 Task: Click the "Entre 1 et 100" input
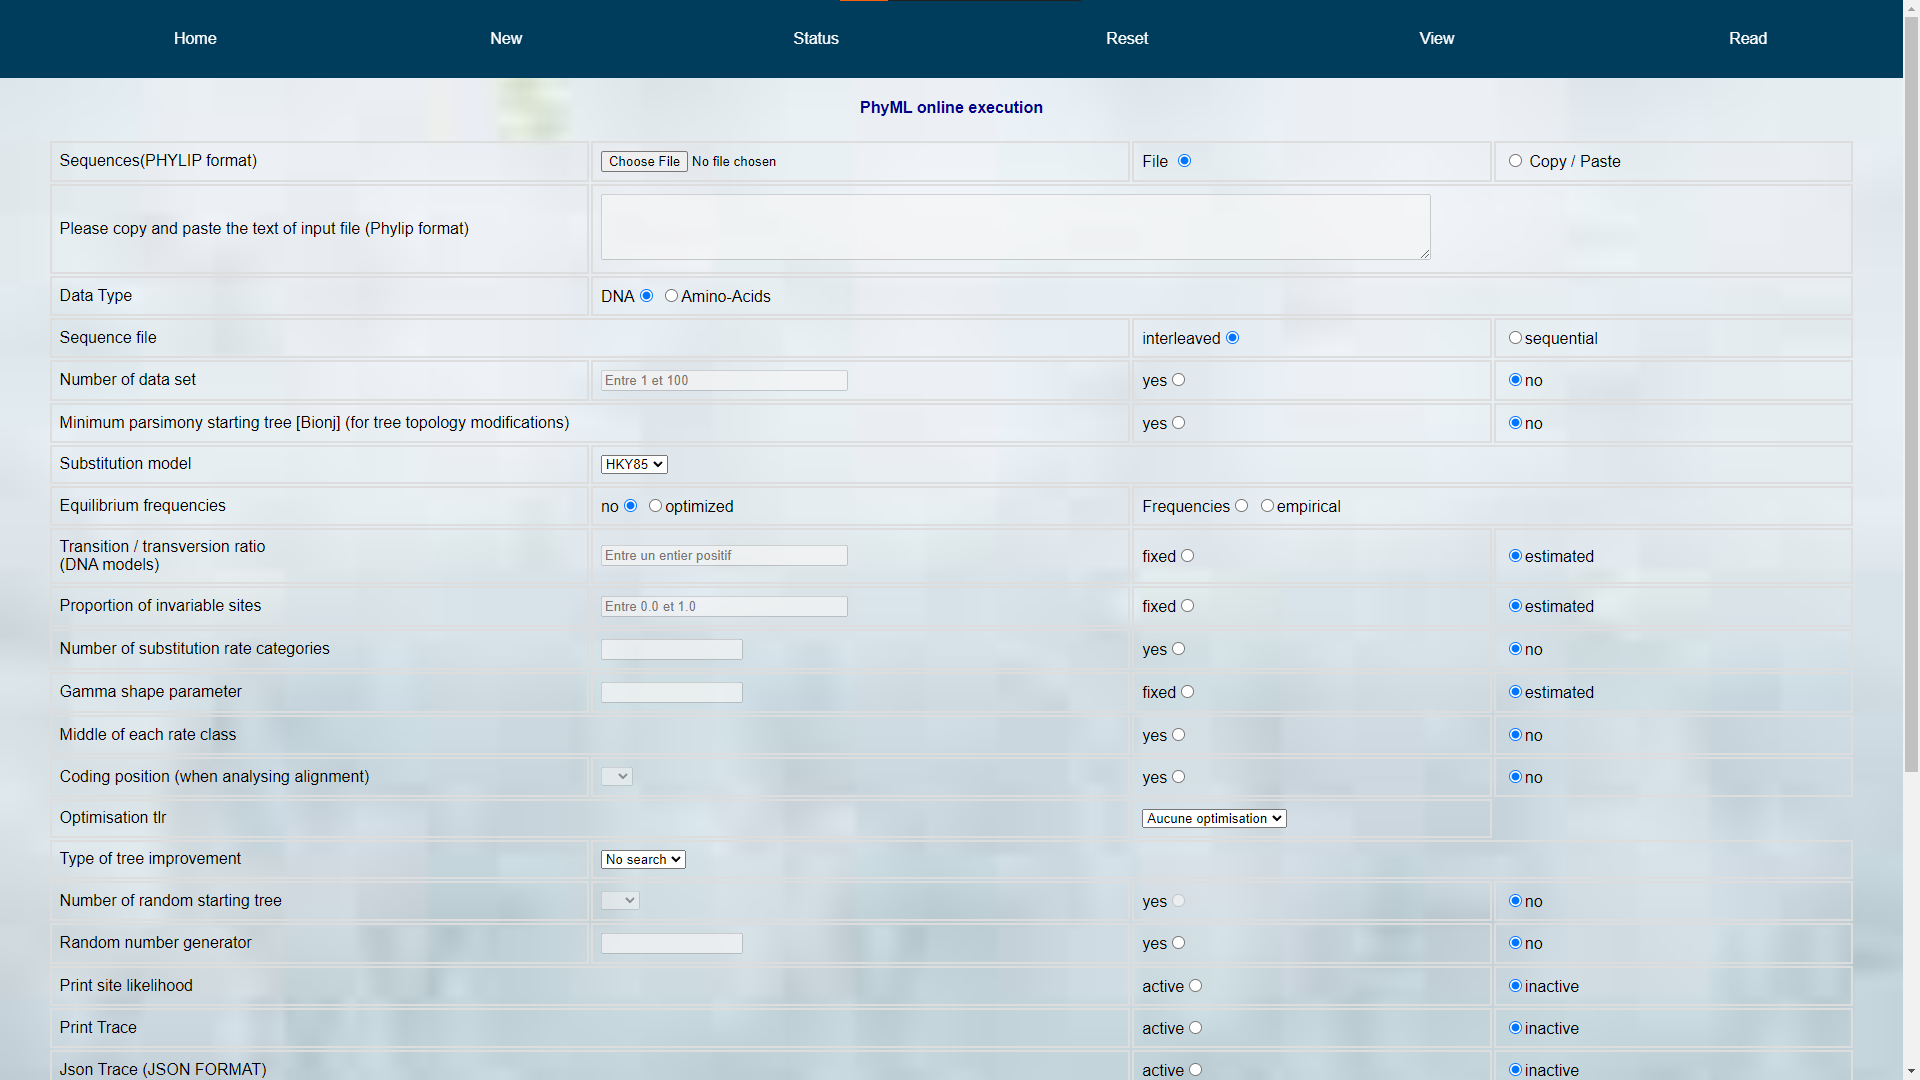pyautogui.click(x=723, y=380)
